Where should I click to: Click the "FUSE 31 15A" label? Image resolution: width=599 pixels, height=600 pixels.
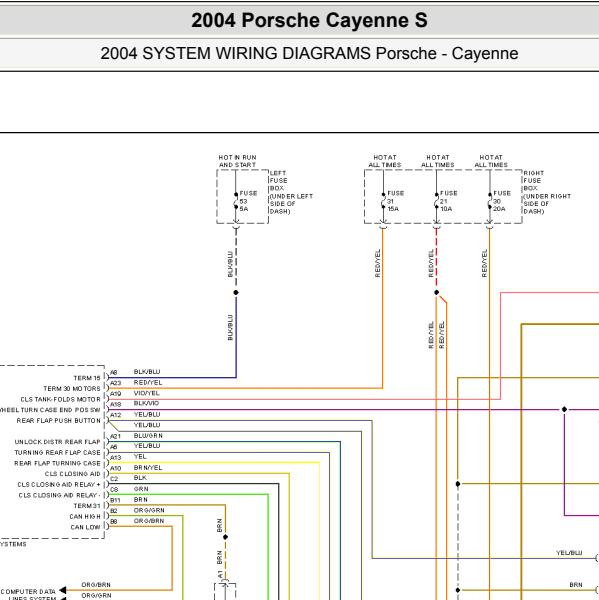click(395, 201)
